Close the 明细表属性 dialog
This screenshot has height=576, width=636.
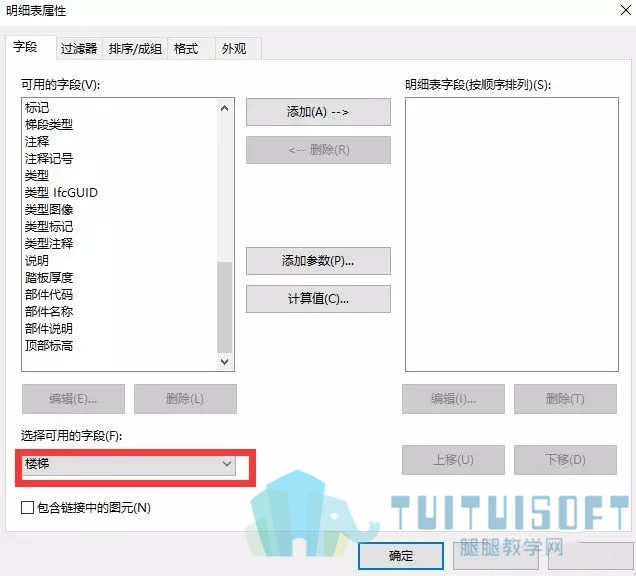[x=625, y=10]
